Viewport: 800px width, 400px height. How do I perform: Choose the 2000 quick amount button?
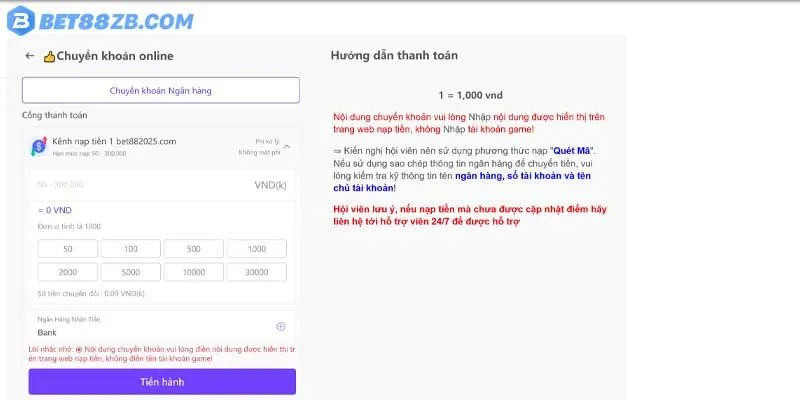click(68, 272)
